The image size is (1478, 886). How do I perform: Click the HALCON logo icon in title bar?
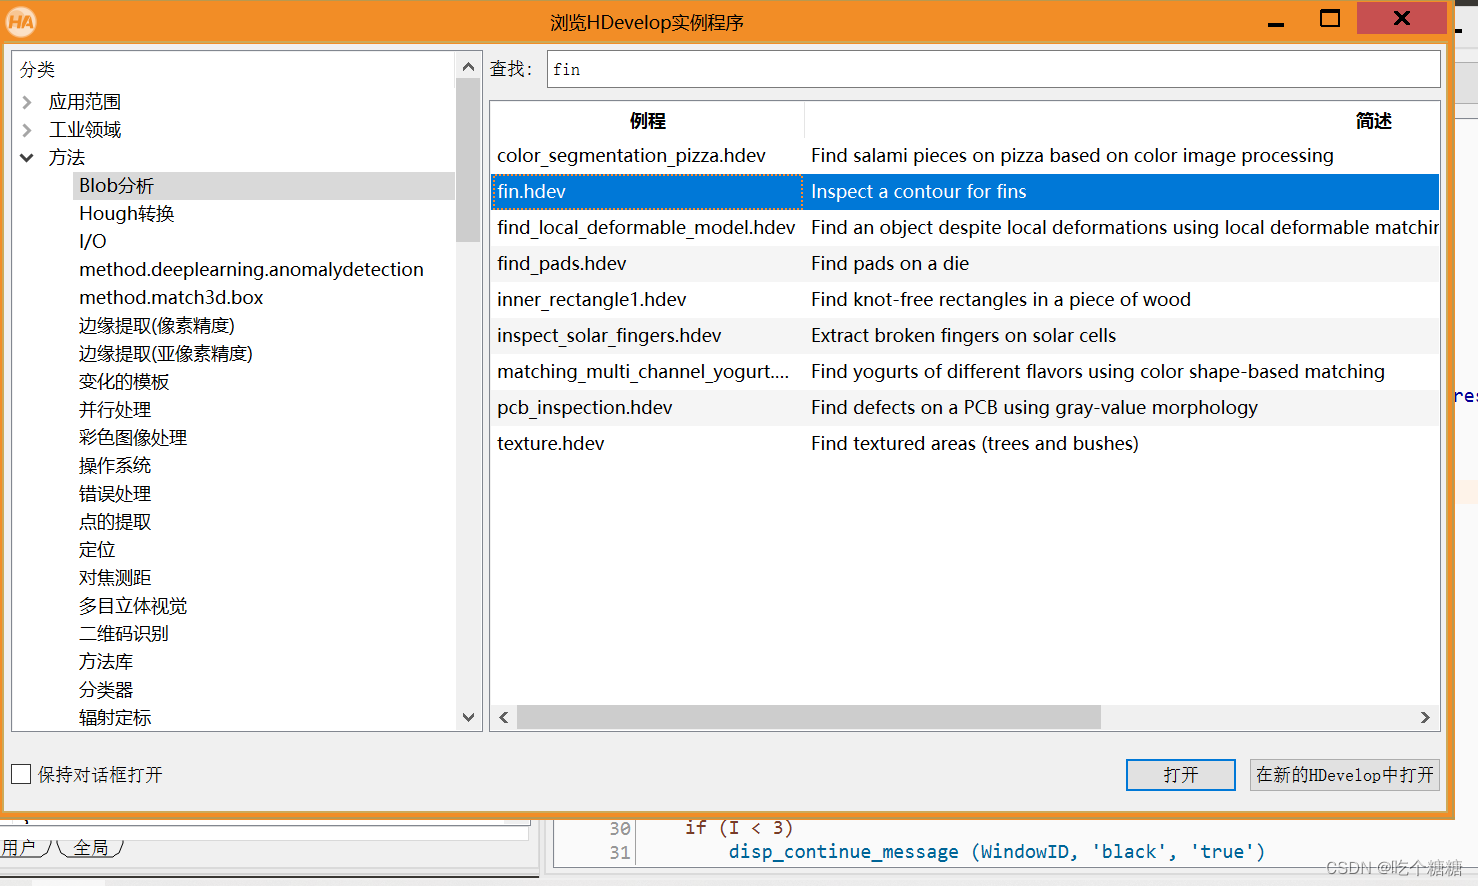click(x=21, y=21)
